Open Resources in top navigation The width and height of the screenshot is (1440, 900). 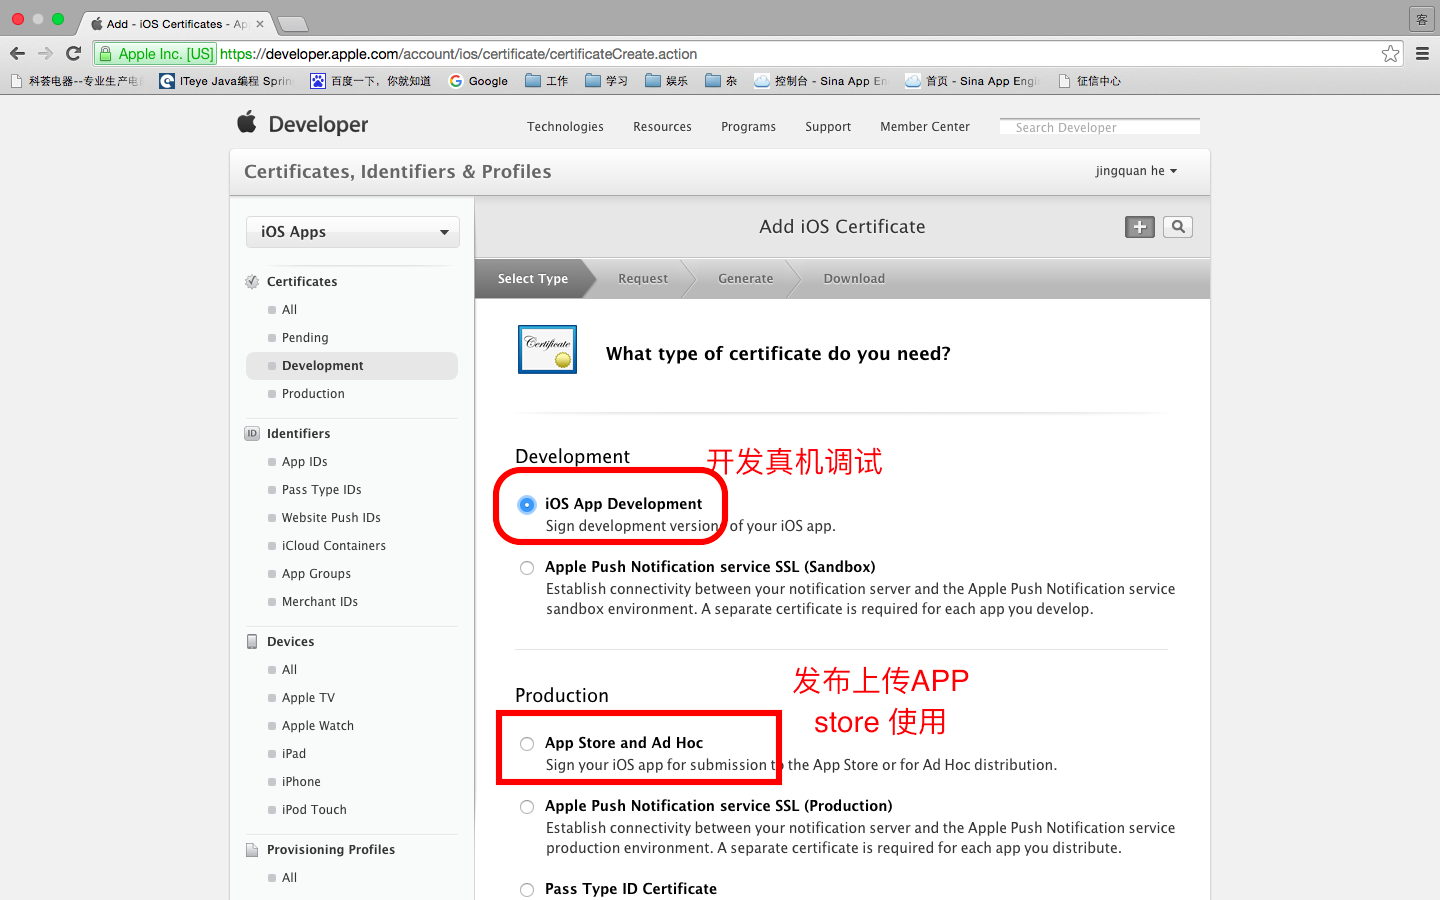[x=662, y=127]
